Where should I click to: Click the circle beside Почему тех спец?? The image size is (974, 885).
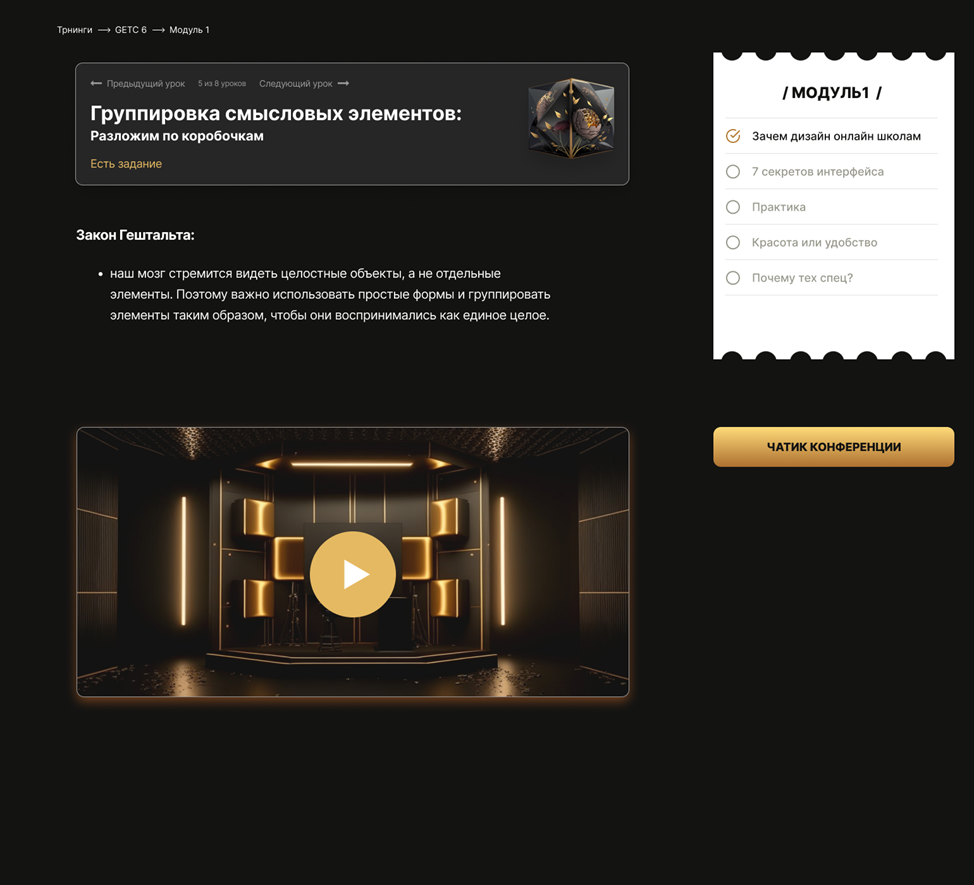pyautogui.click(x=733, y=278)
